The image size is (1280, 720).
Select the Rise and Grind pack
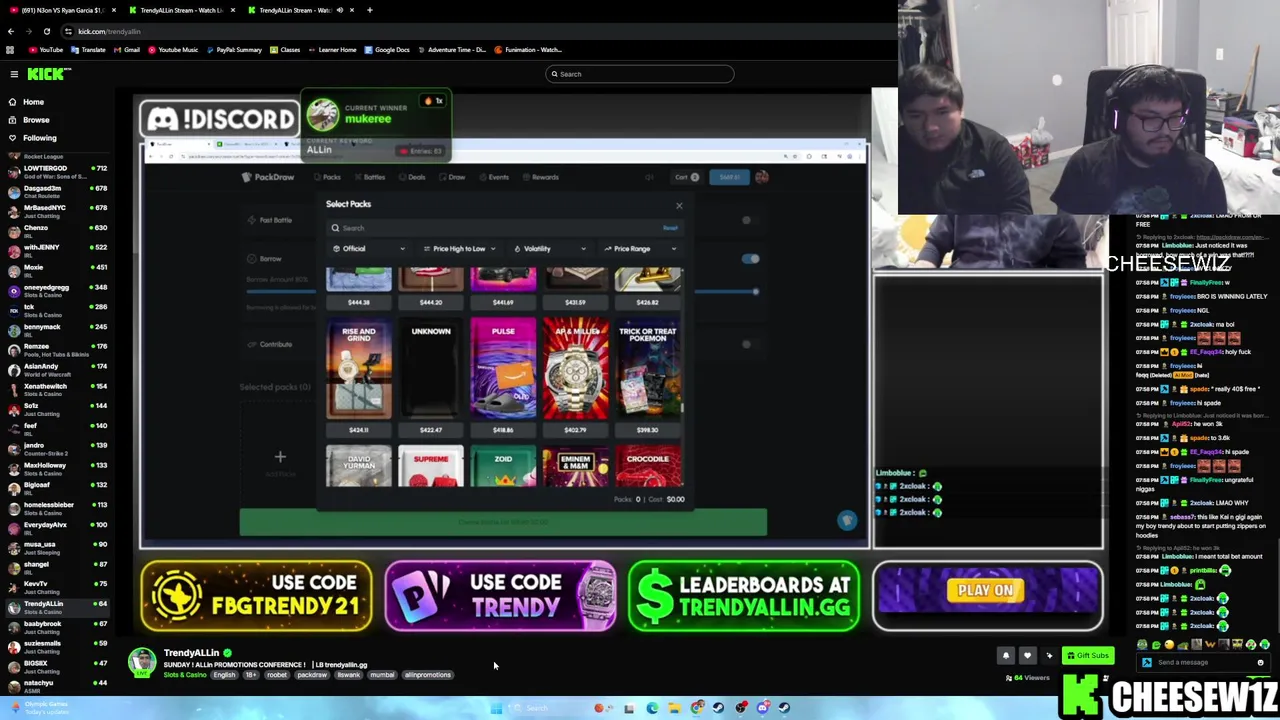pos(359,378)
